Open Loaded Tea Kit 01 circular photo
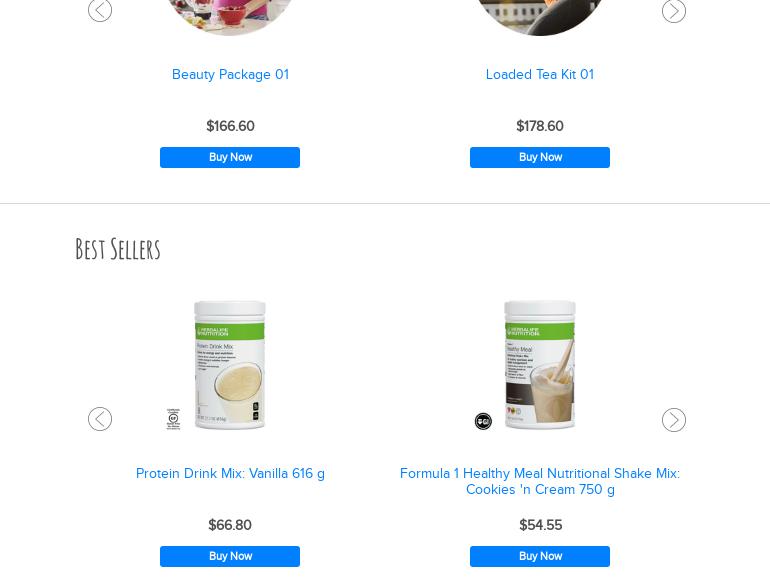The image size is (770, 584). (x=540, y=16)
